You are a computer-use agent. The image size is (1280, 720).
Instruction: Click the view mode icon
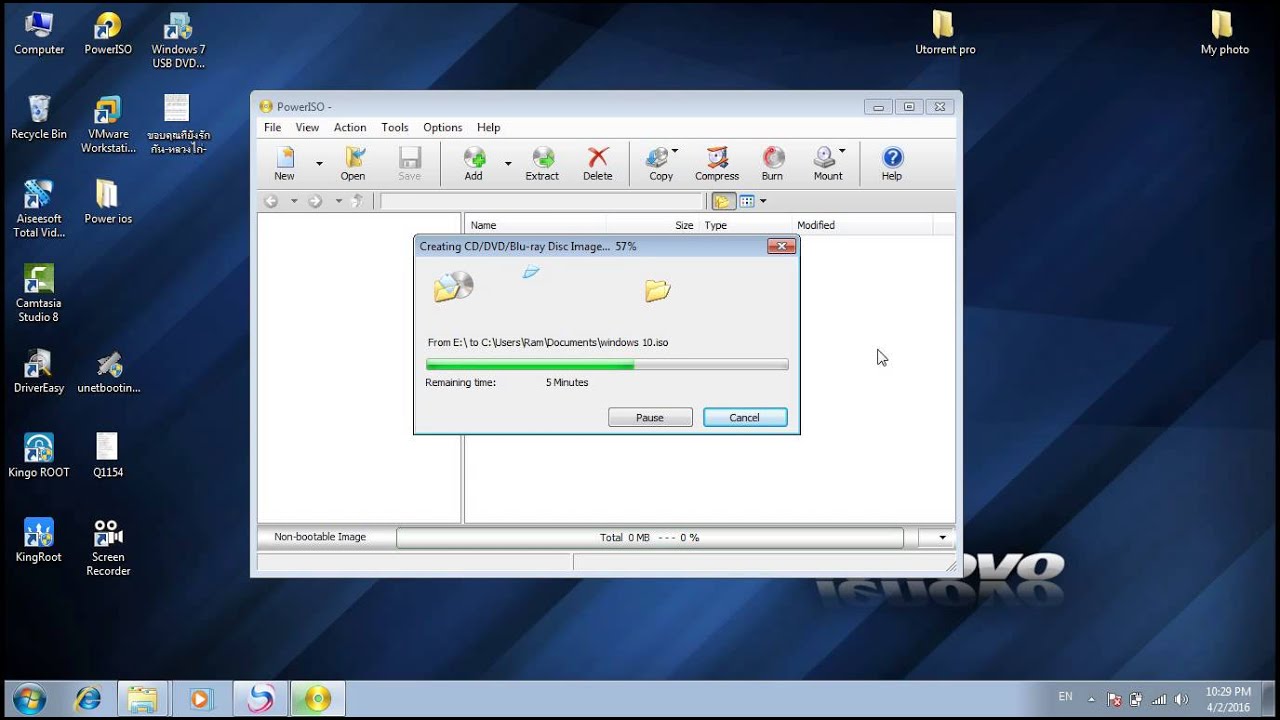click(747, 201)
